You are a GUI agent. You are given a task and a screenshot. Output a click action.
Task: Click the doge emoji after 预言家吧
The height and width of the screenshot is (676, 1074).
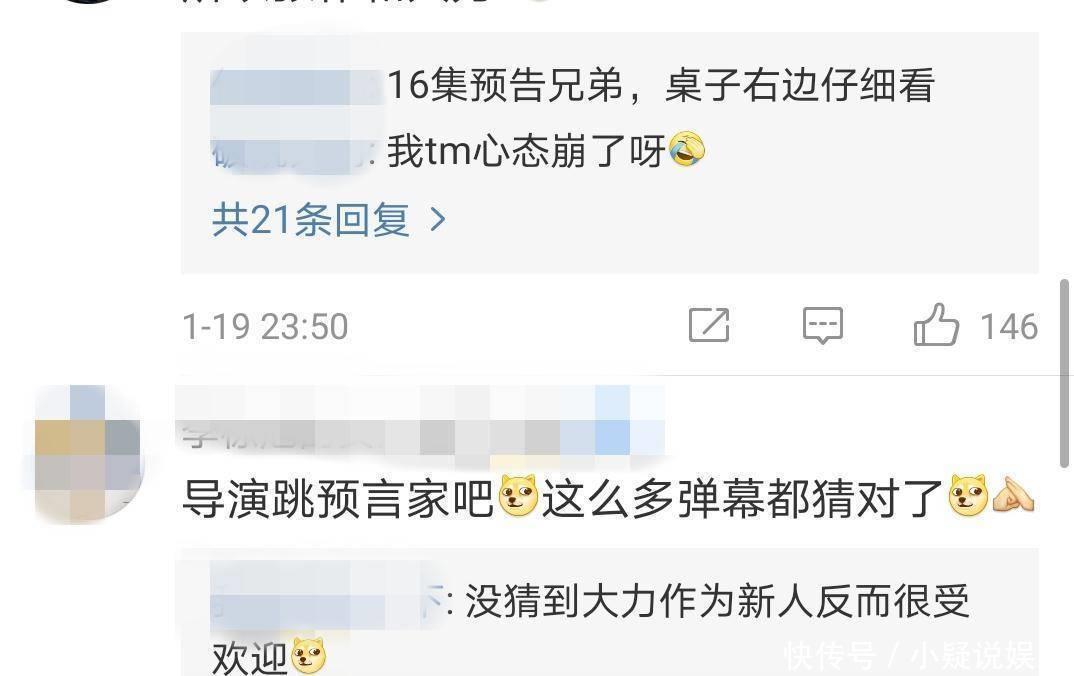coord(518,495)
